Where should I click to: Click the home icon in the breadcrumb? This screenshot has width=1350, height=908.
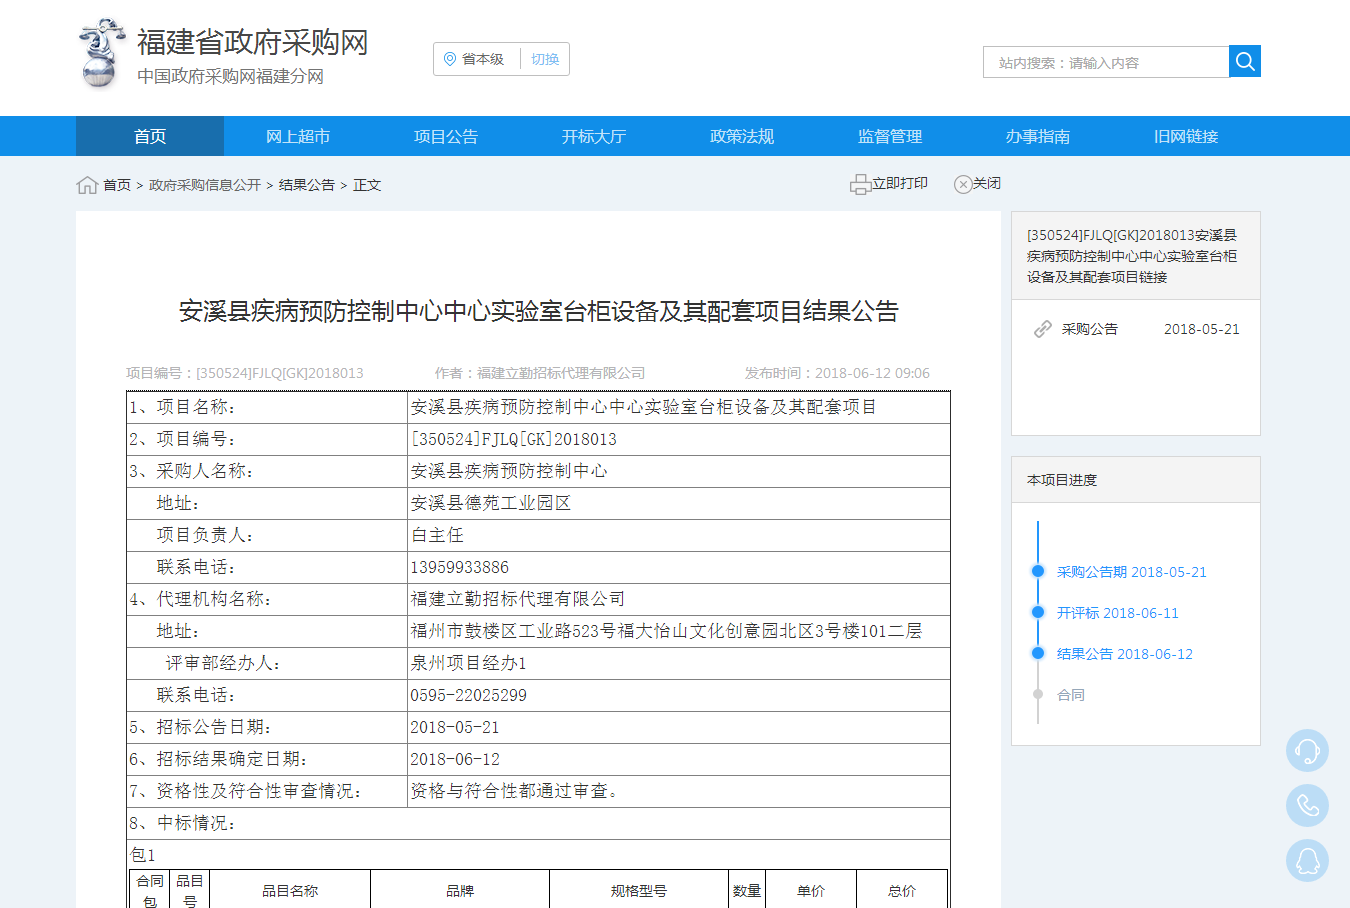pyautogui.click(x=87, y=185)
